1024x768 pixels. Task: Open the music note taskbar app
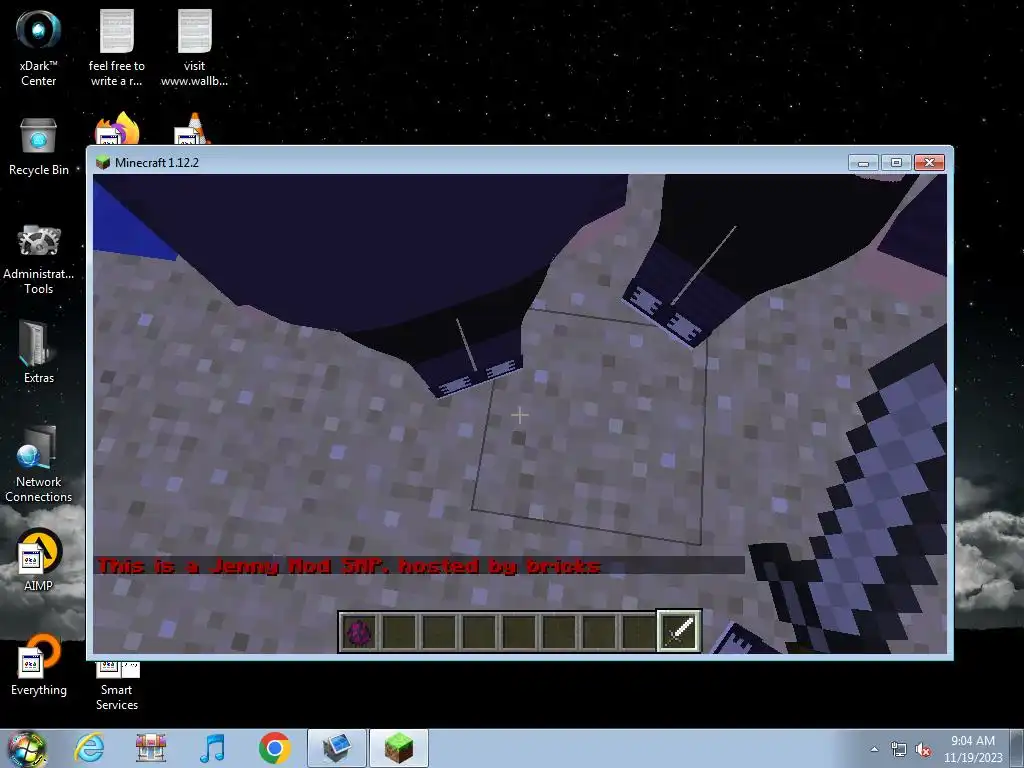(212, 748)
